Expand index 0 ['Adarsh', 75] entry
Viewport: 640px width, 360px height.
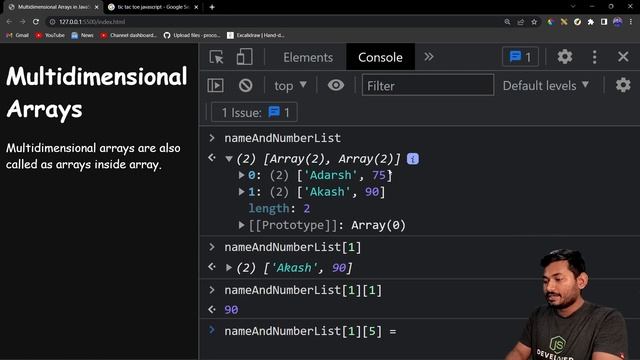(x=241, y=175)
